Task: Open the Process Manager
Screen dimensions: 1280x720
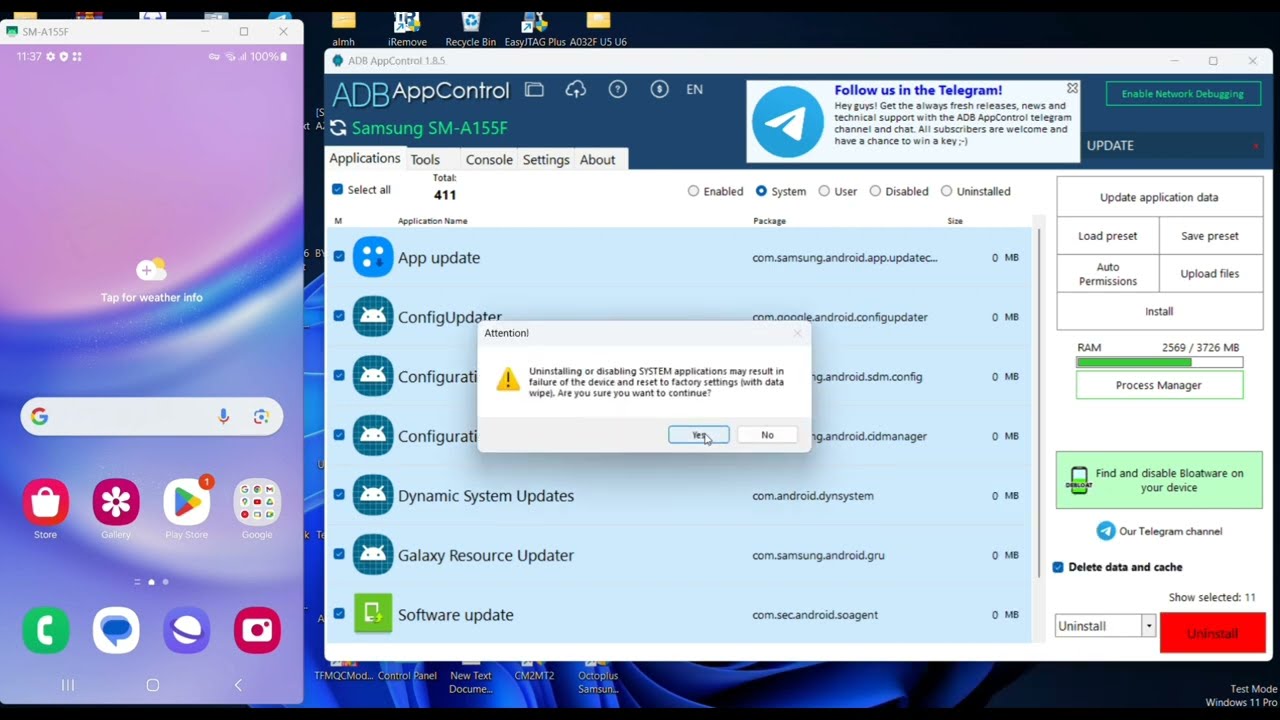Action: pos(1159,385)
